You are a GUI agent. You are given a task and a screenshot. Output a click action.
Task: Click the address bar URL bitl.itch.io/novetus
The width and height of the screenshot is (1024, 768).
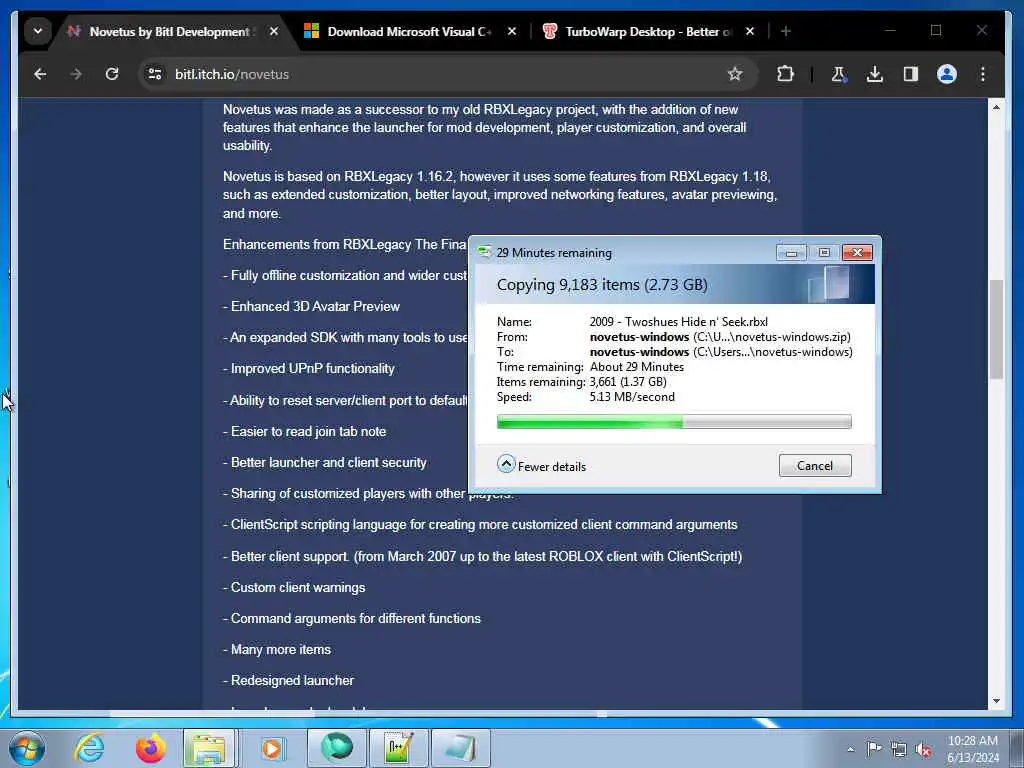[232, 74]
